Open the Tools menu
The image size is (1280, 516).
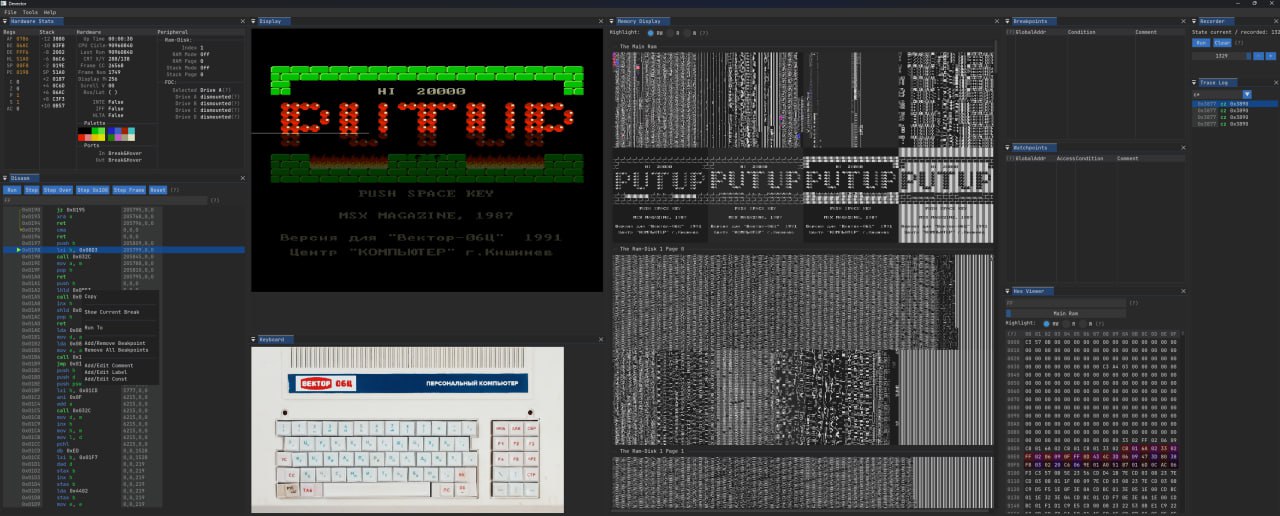(x=30, y=12)
